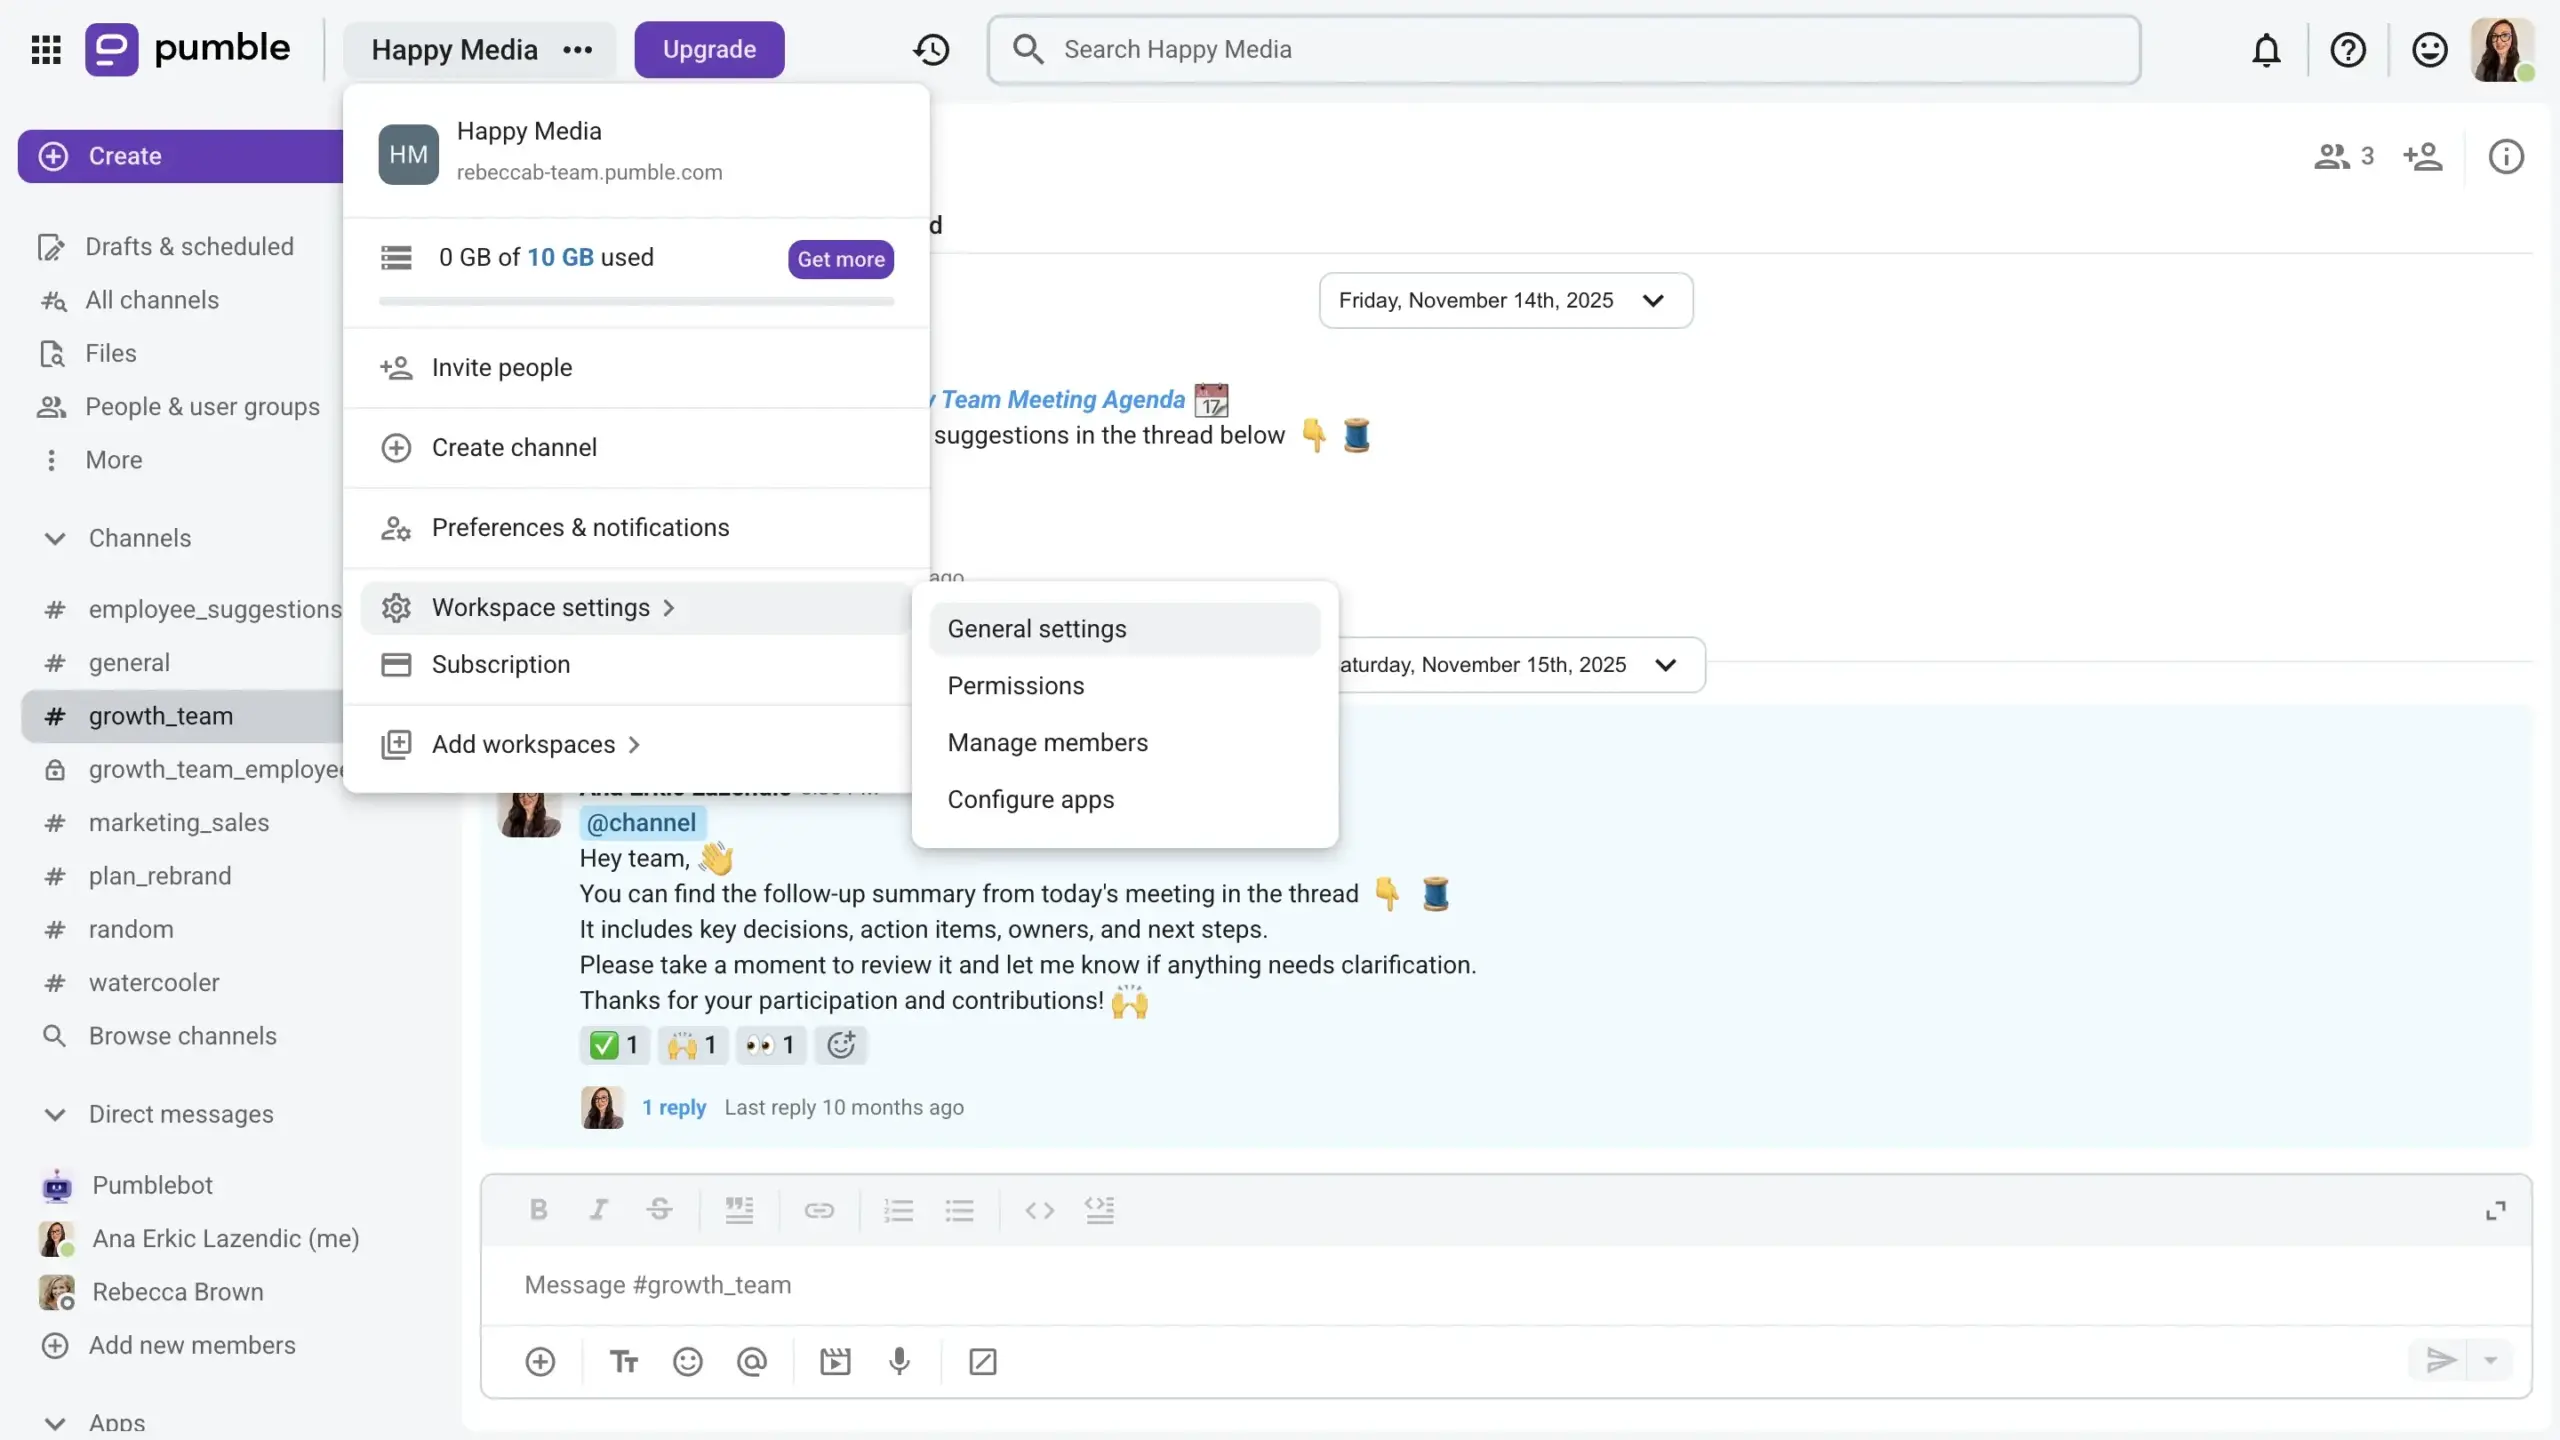Insert link in message editor
This screenshot has width=2560, height=1440.
pyautogui.click(x=819, y=1210)
